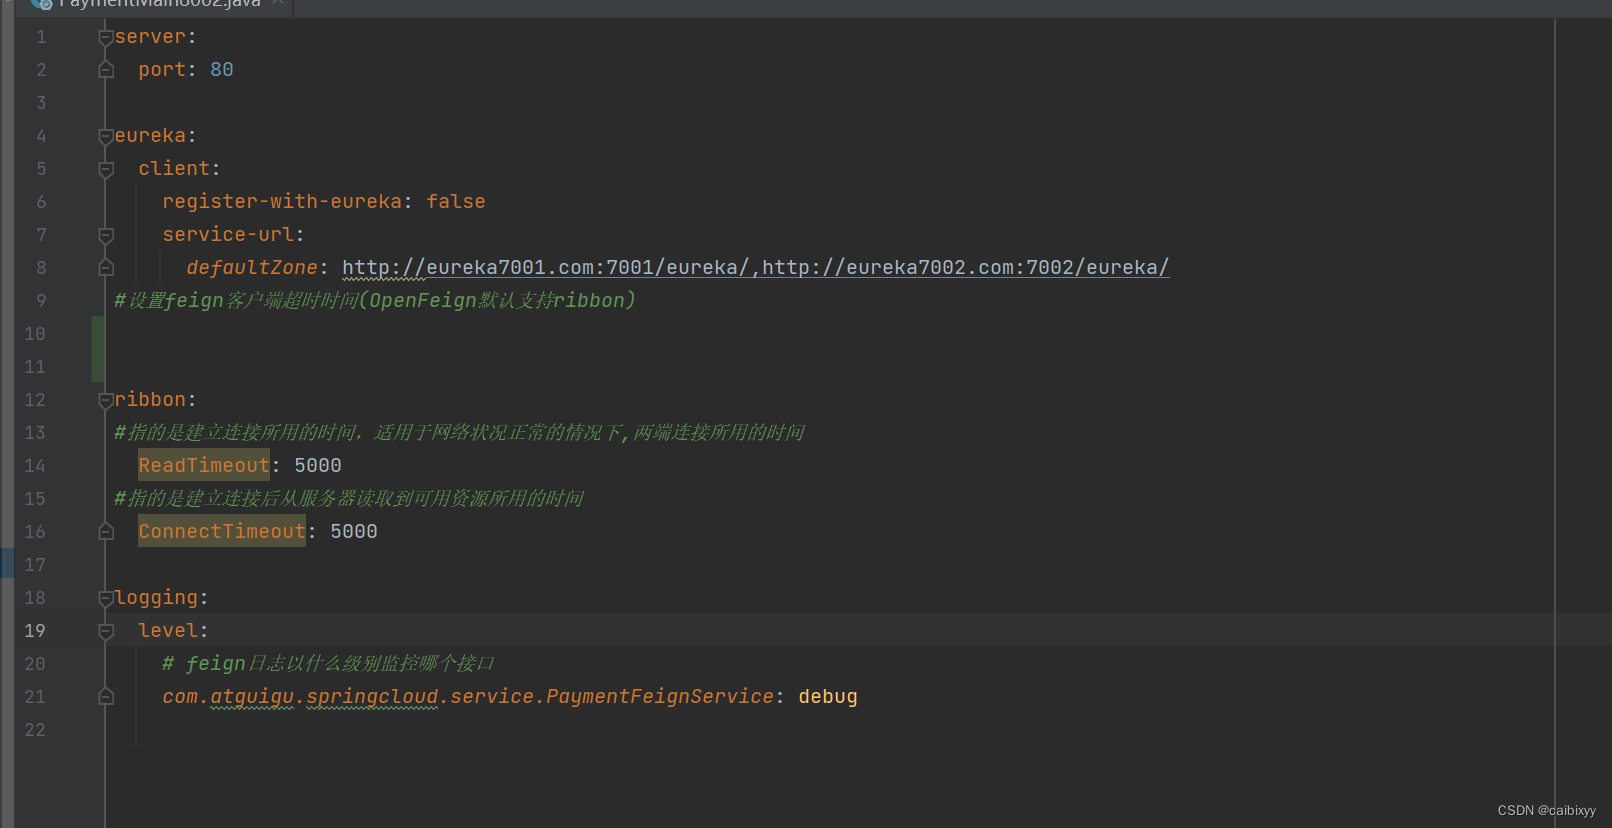
Task: Click line number 9 in gutter
Action: tap(41, 301)
